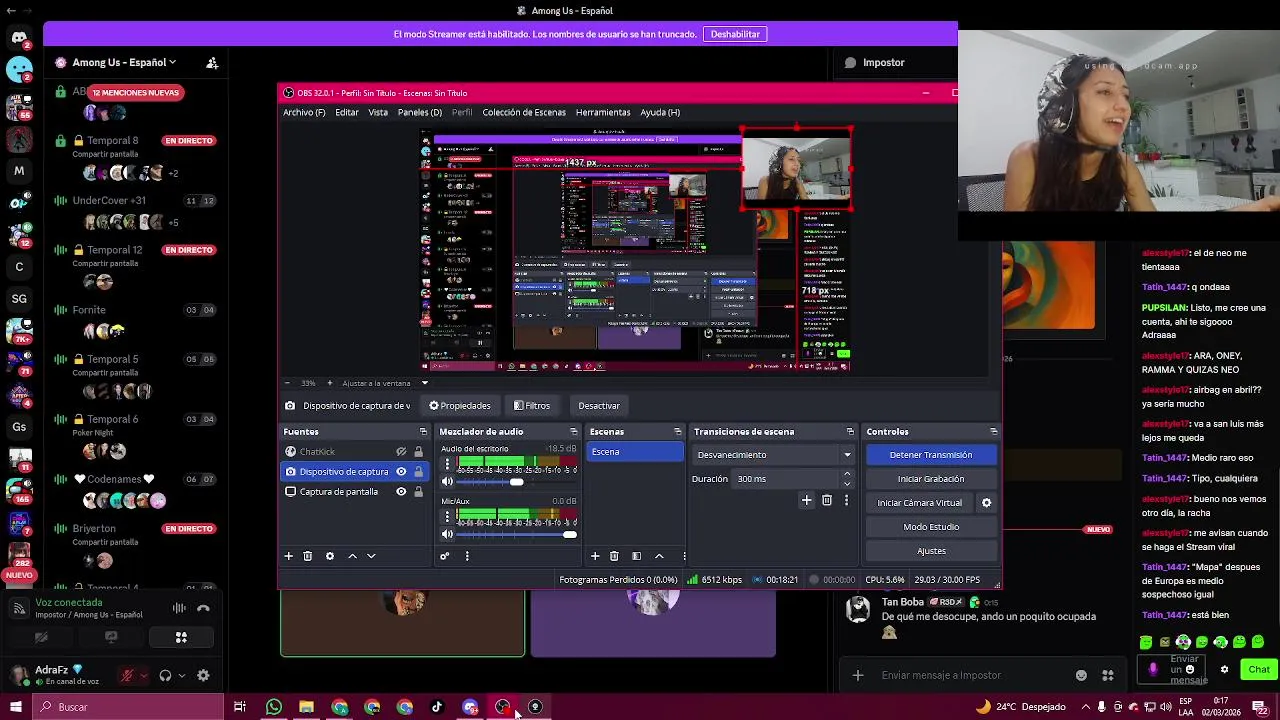Move selected source up in Fuentes
1280x720 pixels.
tap(352, 556)
